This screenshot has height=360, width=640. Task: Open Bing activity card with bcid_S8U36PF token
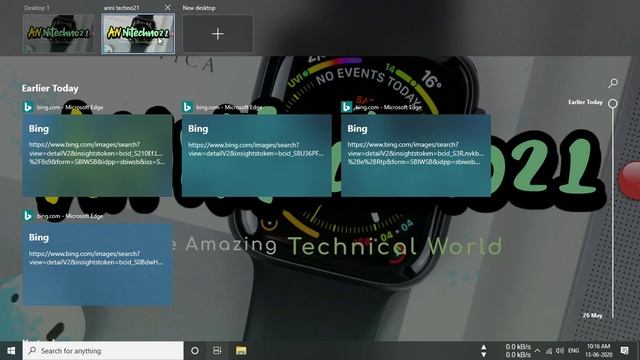pyautogui.click(x=257, y=156)
